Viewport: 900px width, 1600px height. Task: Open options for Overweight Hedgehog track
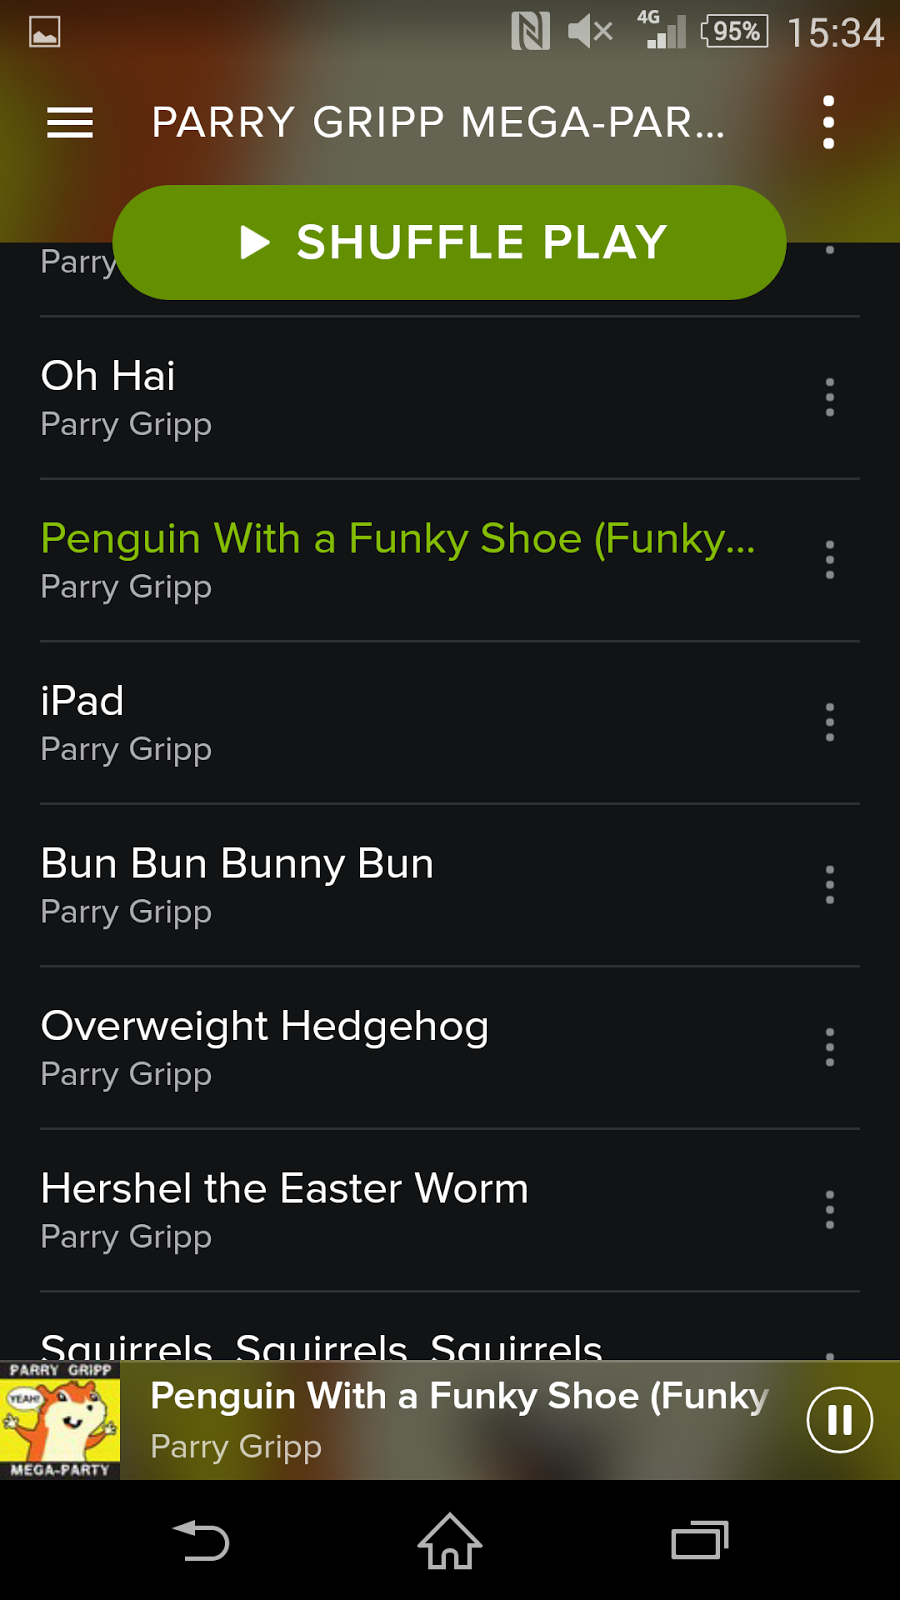829,1048
